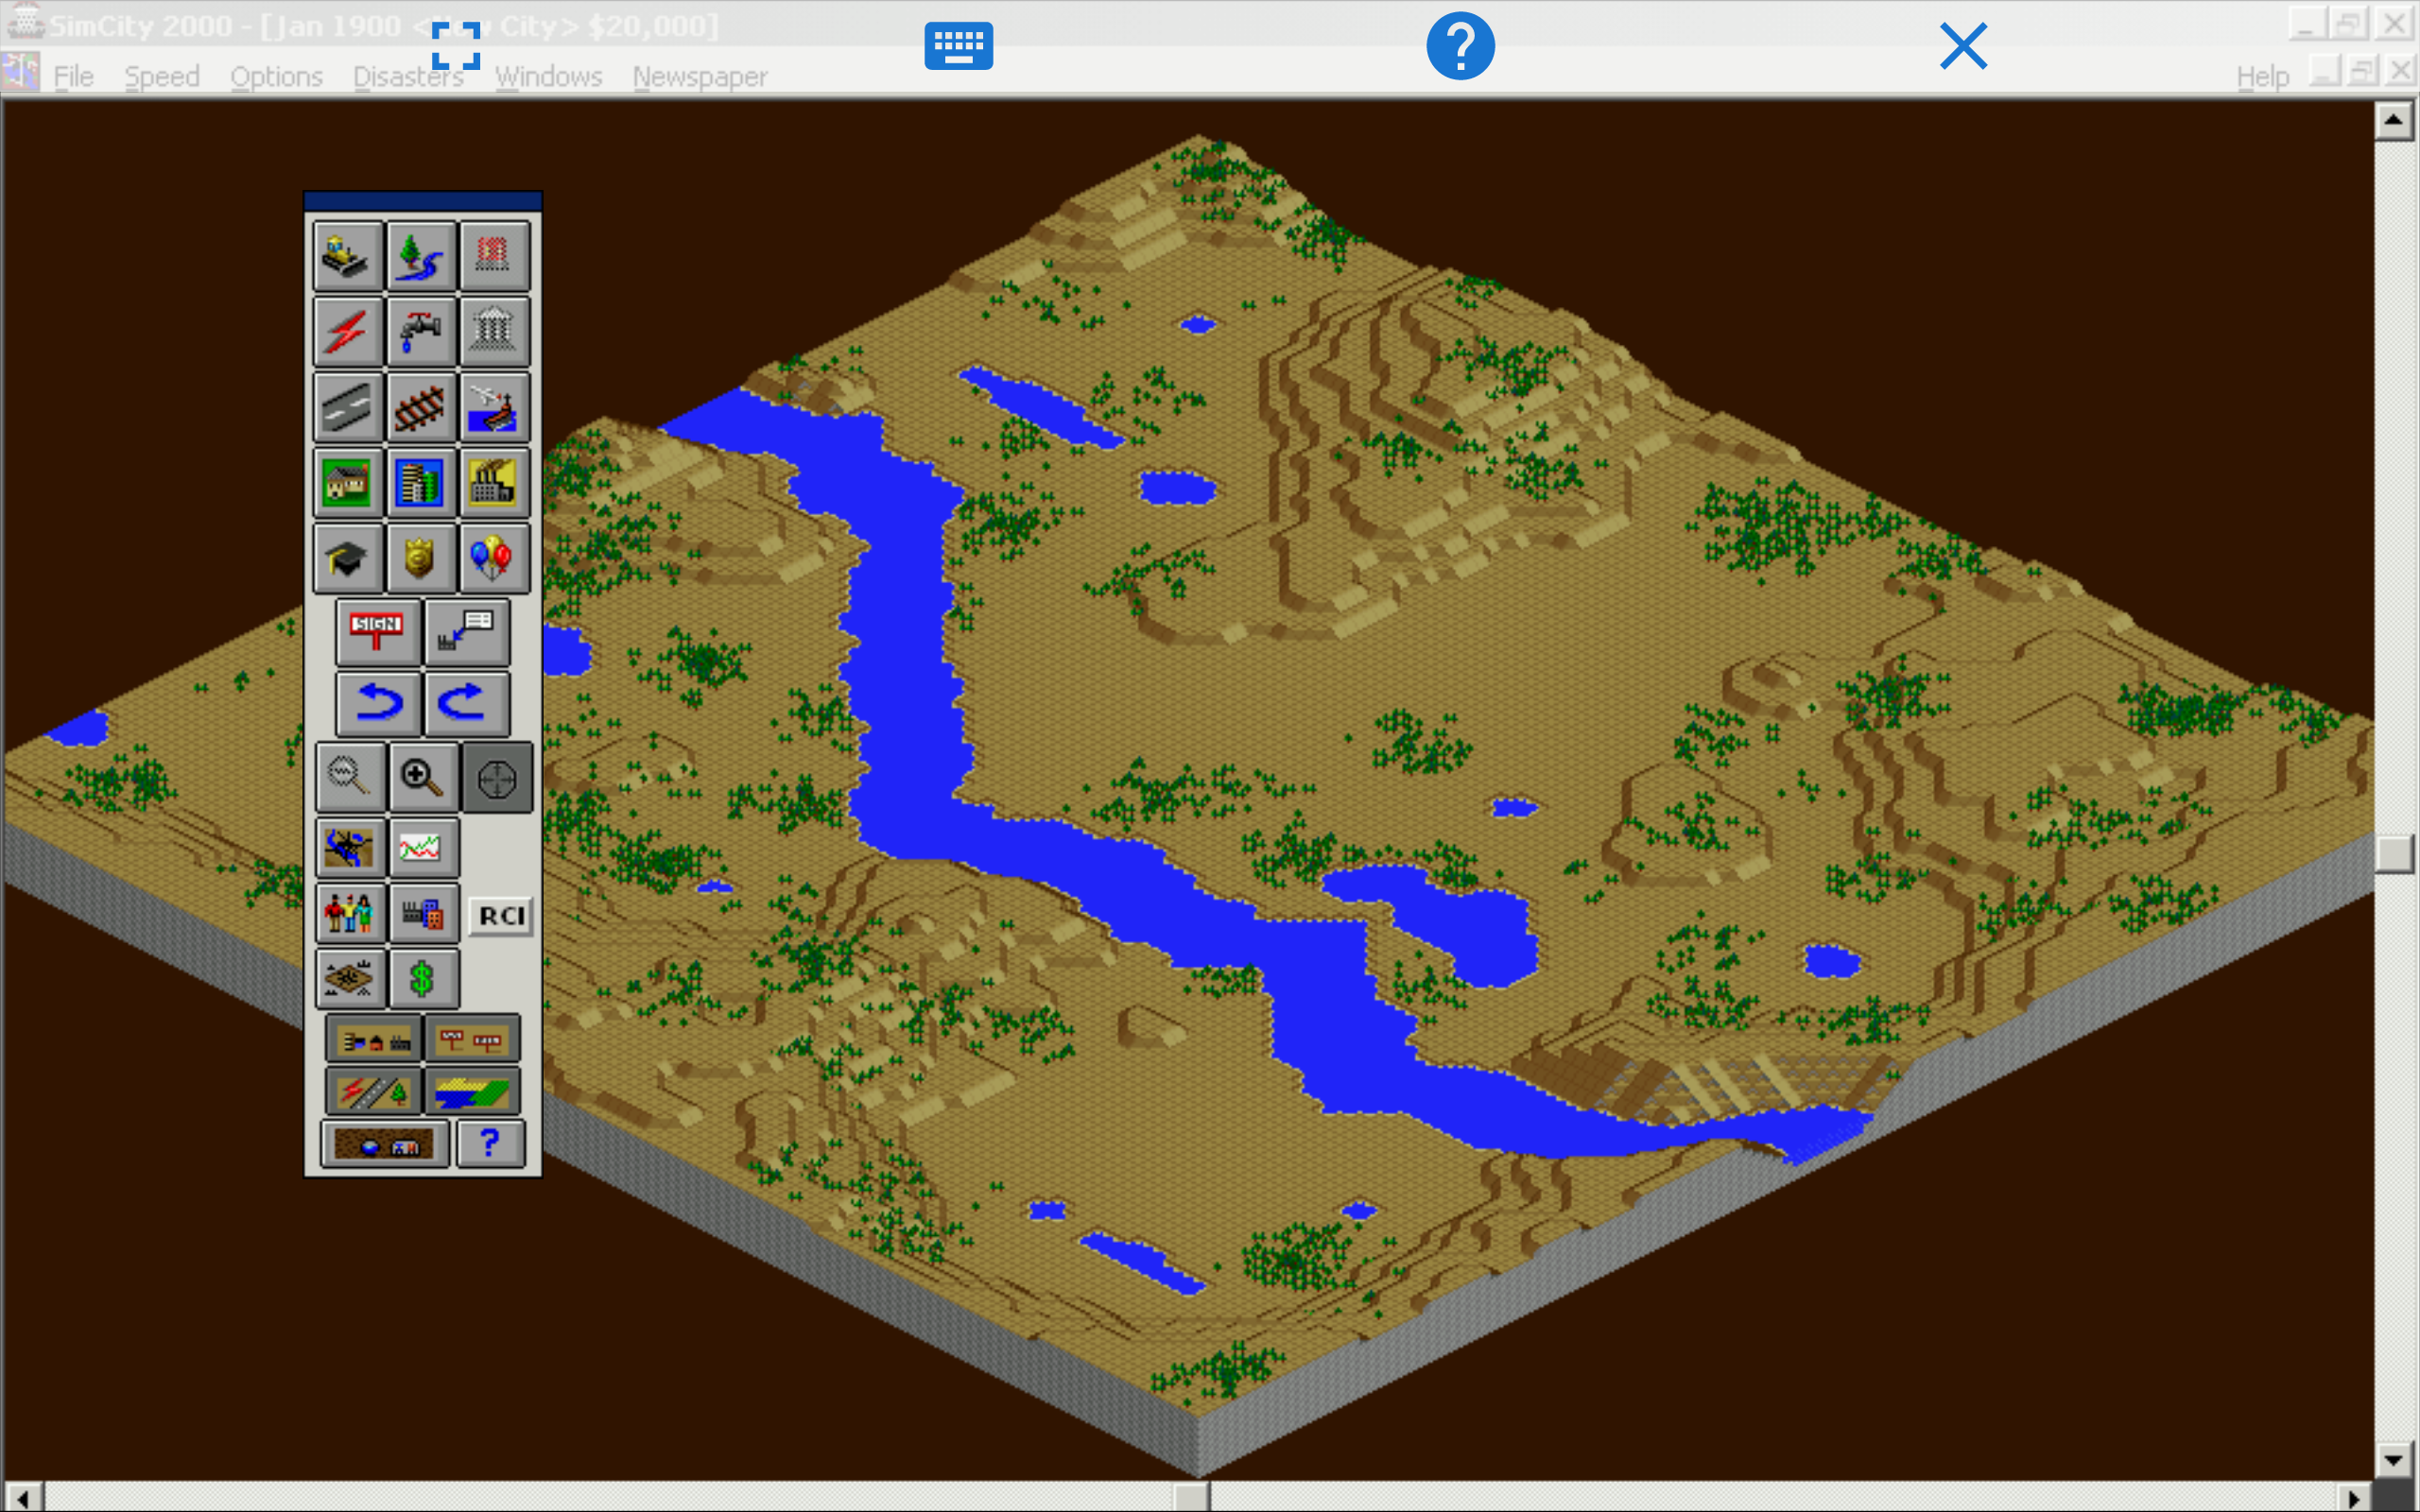Select the Education graduation cap tool
This screenshot has height=1512, width=2420.
coord(347,558)
